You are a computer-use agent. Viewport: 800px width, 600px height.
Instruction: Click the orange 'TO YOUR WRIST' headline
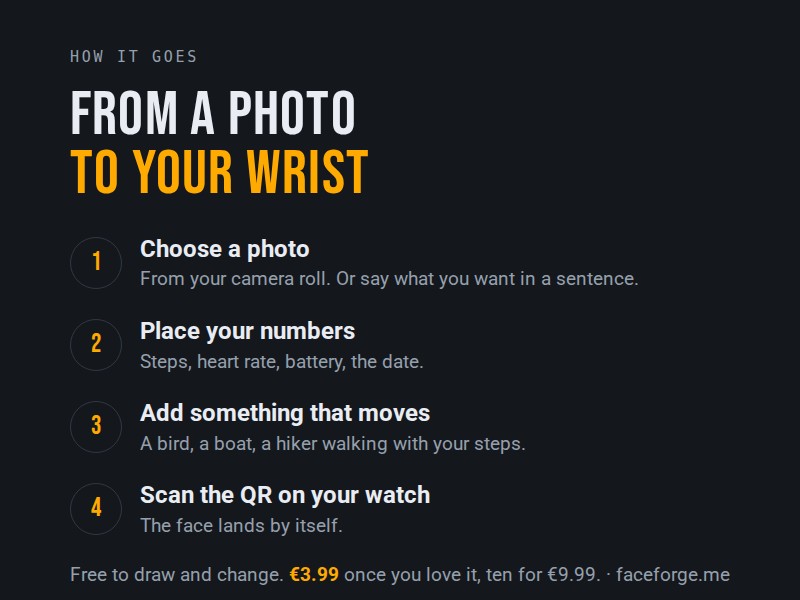pos(219,172)
